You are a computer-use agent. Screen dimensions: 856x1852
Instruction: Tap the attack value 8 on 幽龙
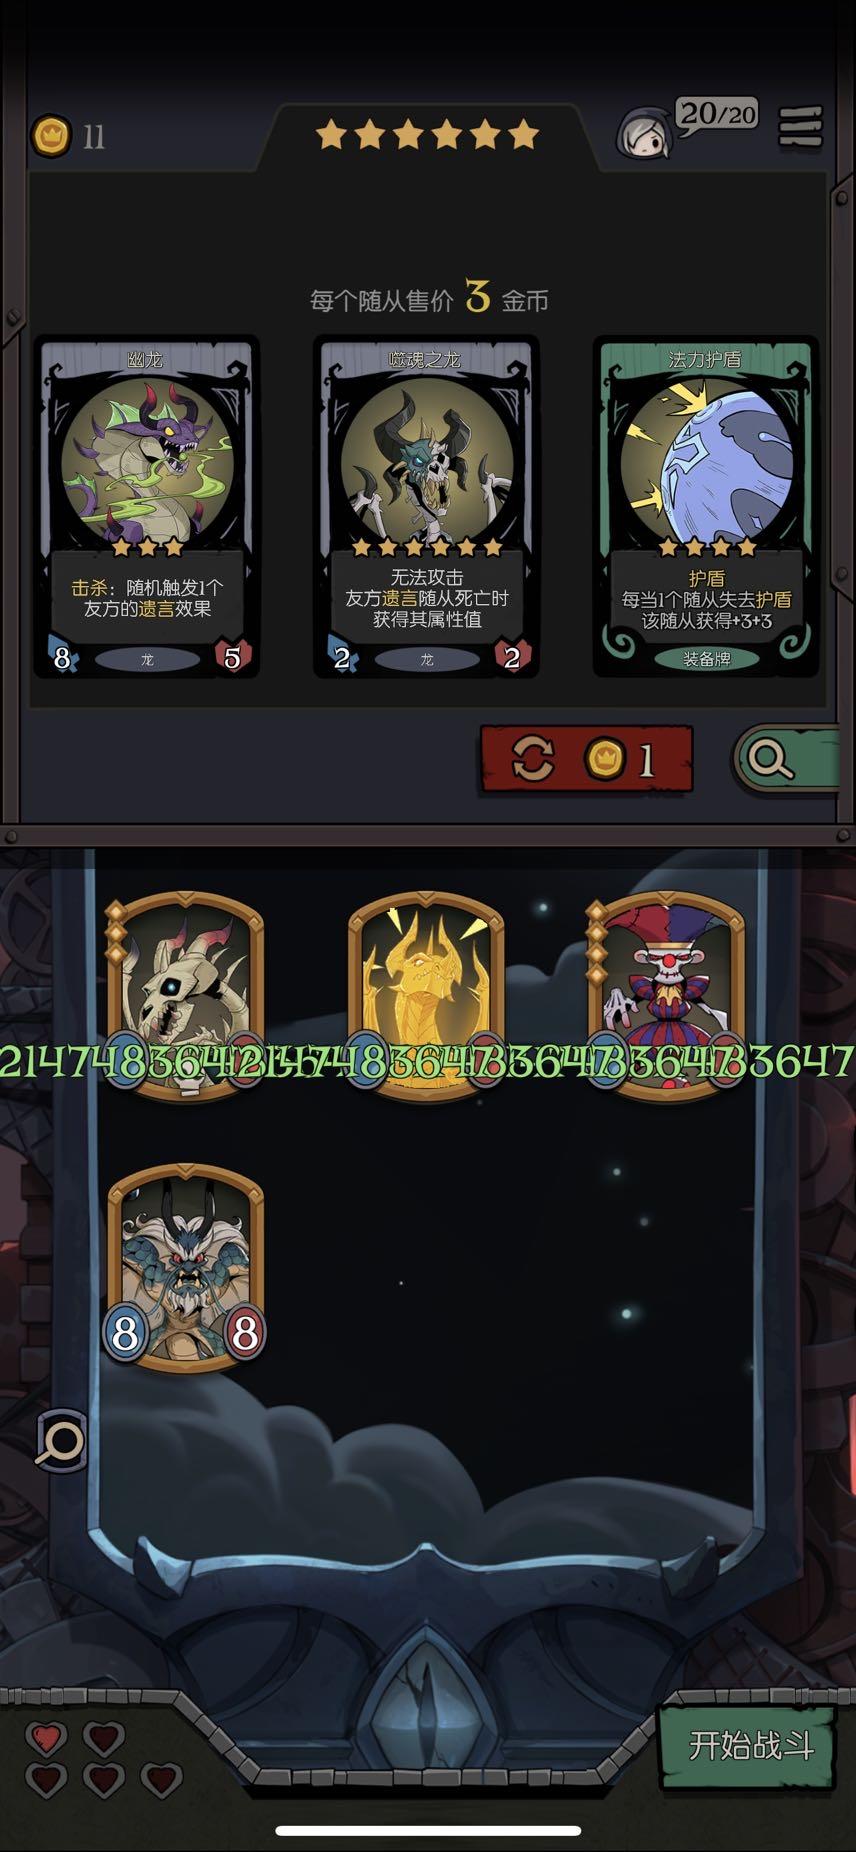[x=62, y=657]
